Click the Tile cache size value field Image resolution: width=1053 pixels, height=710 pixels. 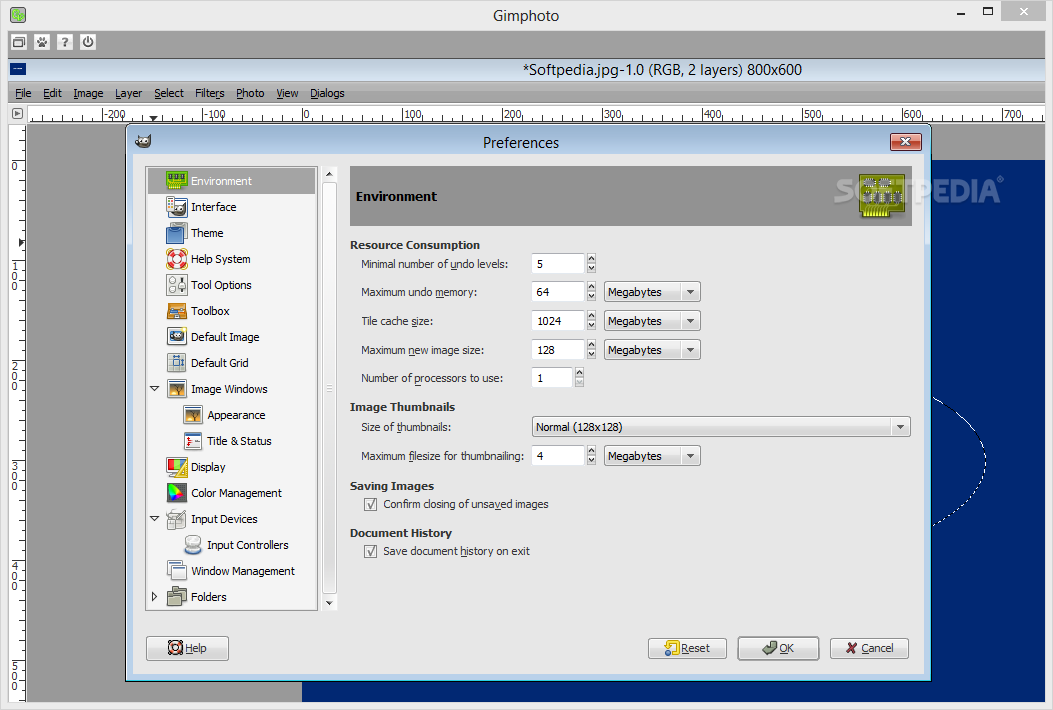pos(558,321)
